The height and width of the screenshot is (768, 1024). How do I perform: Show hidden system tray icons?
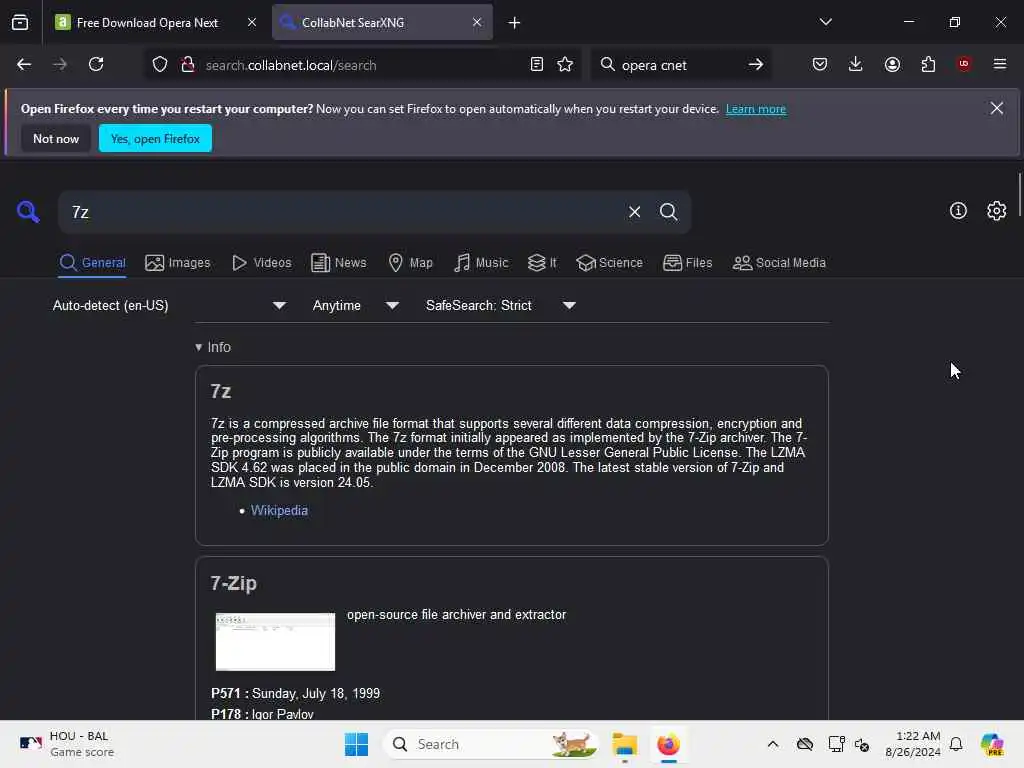[x=773, y=744]
